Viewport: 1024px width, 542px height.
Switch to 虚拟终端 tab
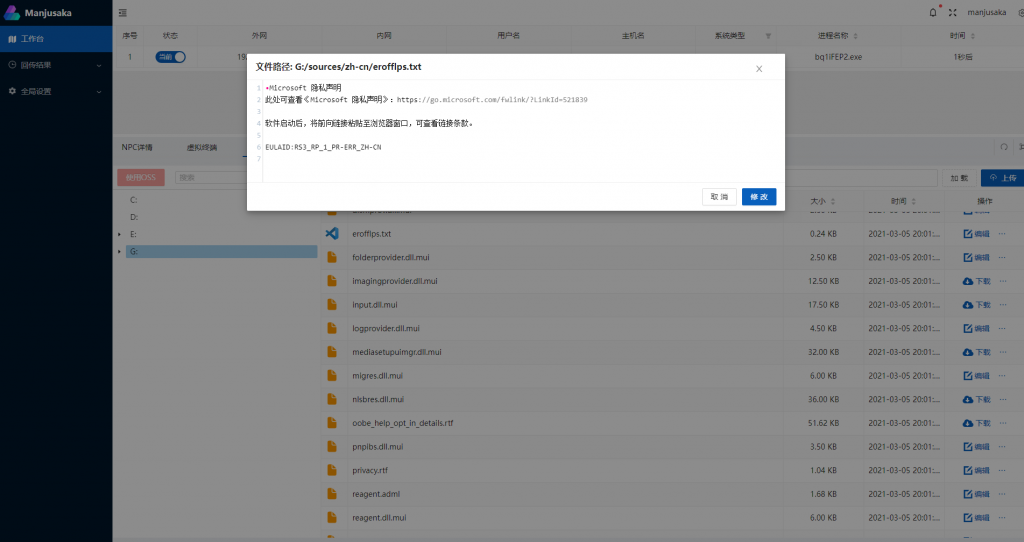tap(202, 148)
